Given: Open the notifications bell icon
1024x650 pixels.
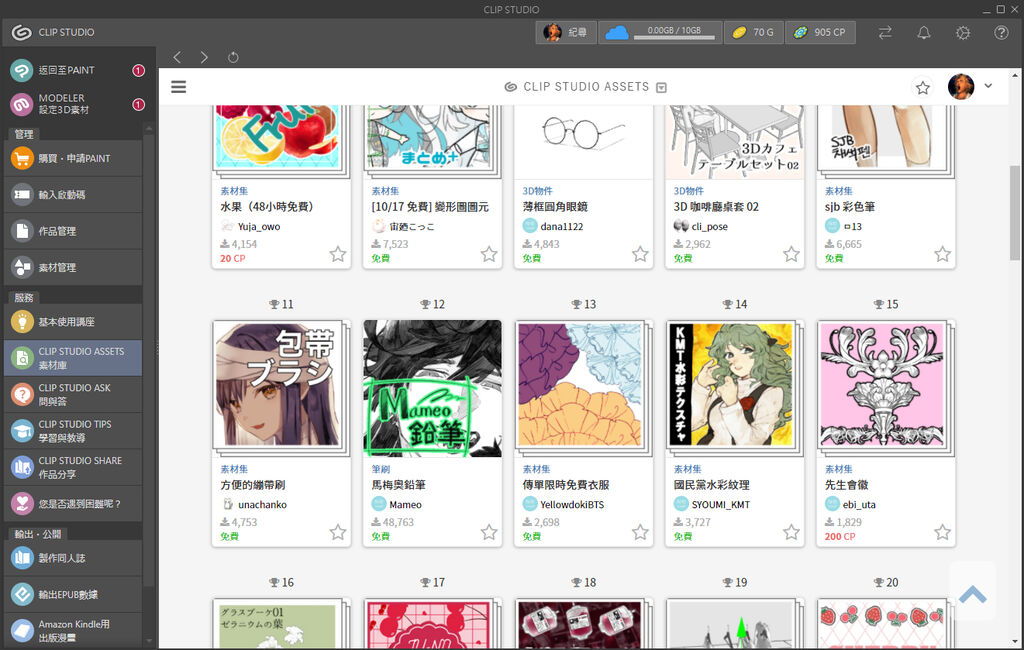Looking at the screenshot, I should (x=923, y=33).
